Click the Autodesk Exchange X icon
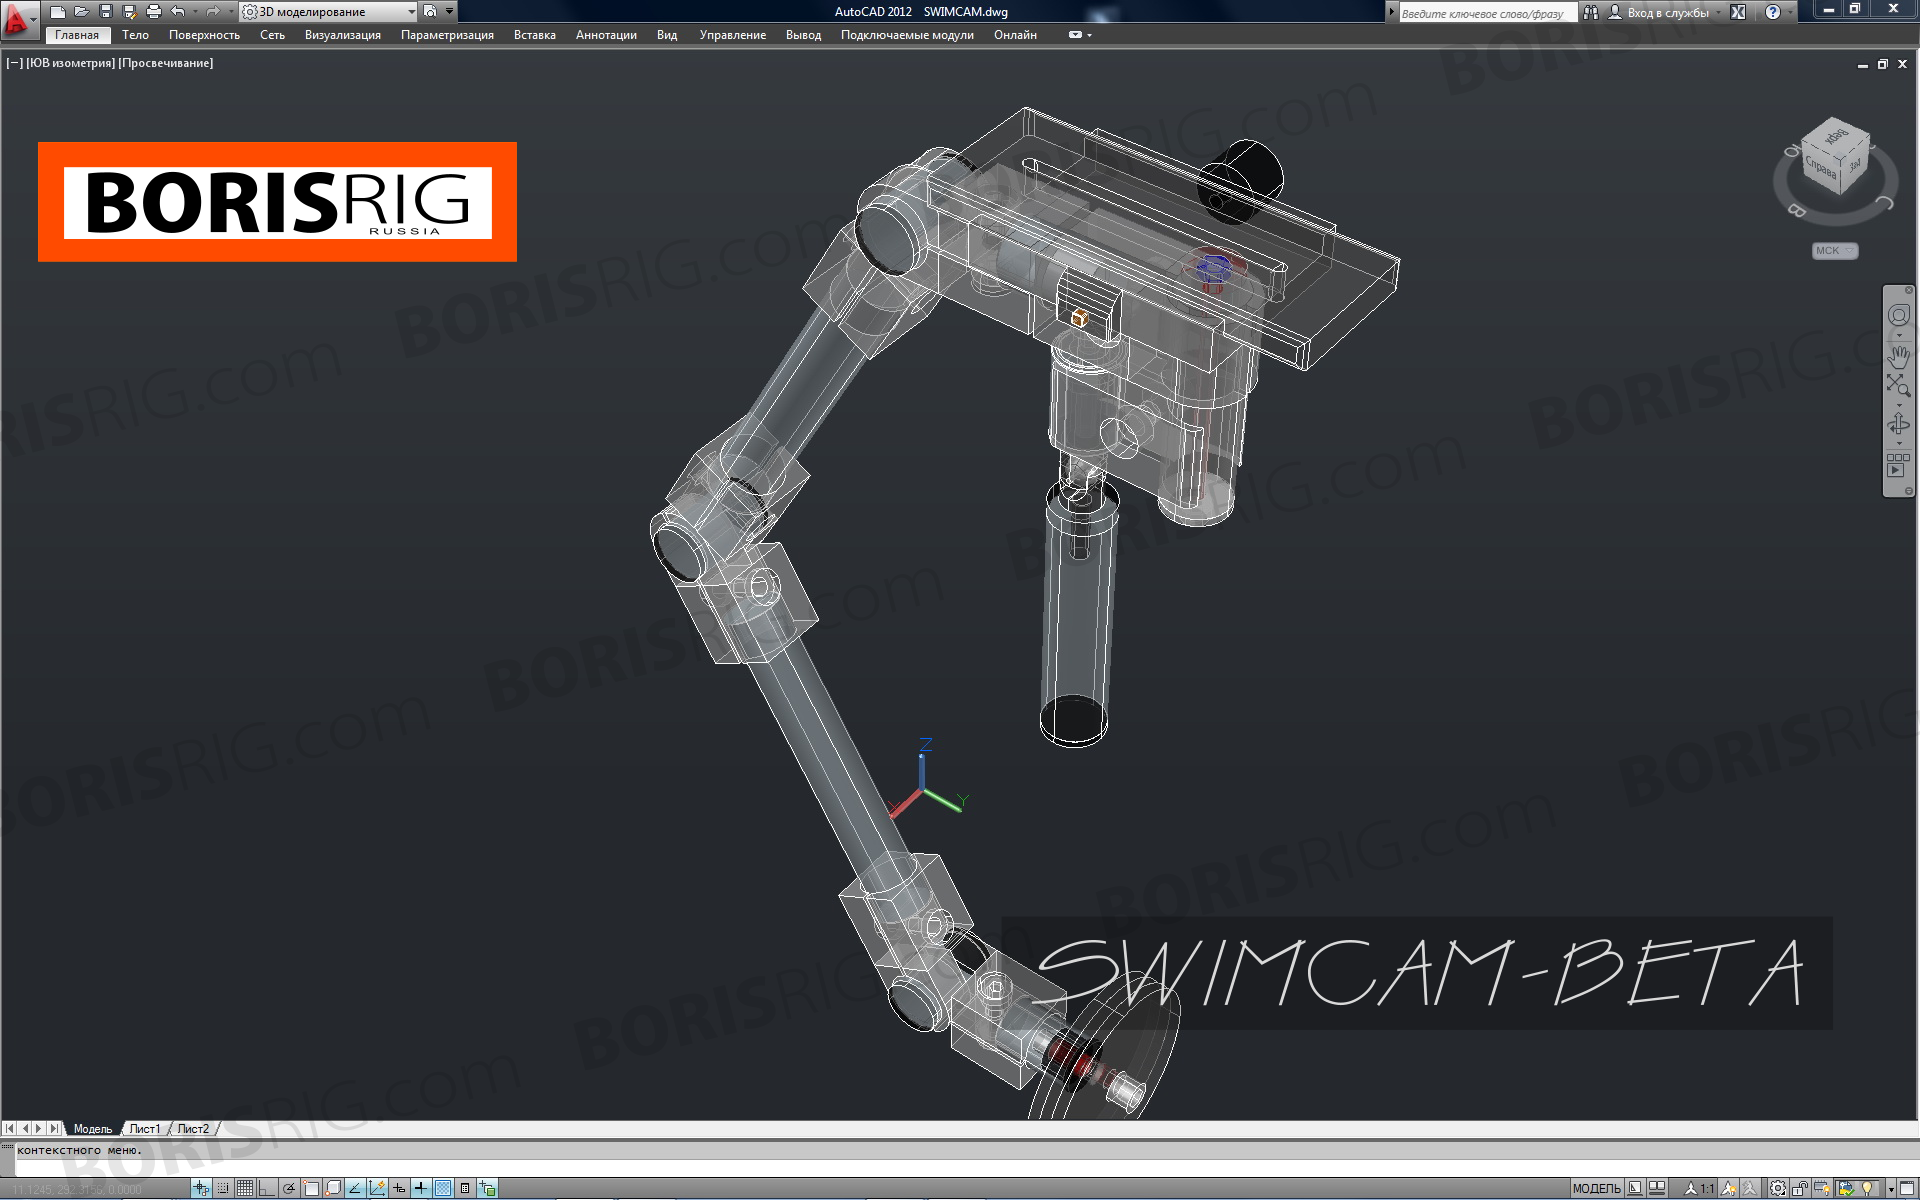Image resolution: width=1920 pixels, height=1200 pixels. [1738, 12]
